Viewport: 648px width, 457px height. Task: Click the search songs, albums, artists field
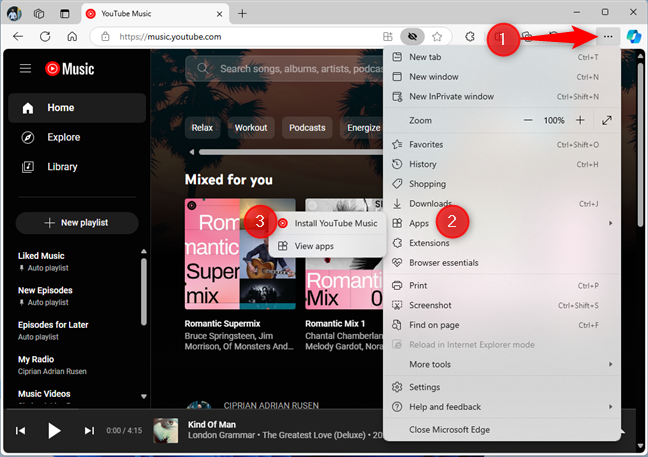285,69
